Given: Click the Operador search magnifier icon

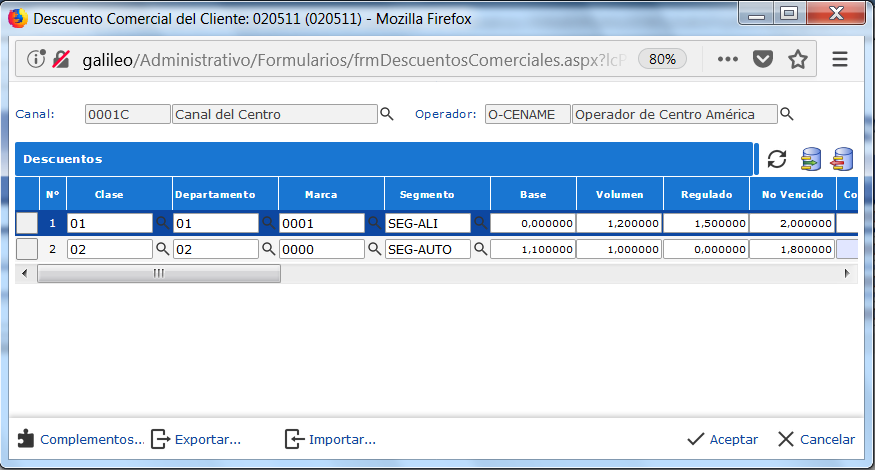Looking at the screenshot, I should click(x=786, y=114).
